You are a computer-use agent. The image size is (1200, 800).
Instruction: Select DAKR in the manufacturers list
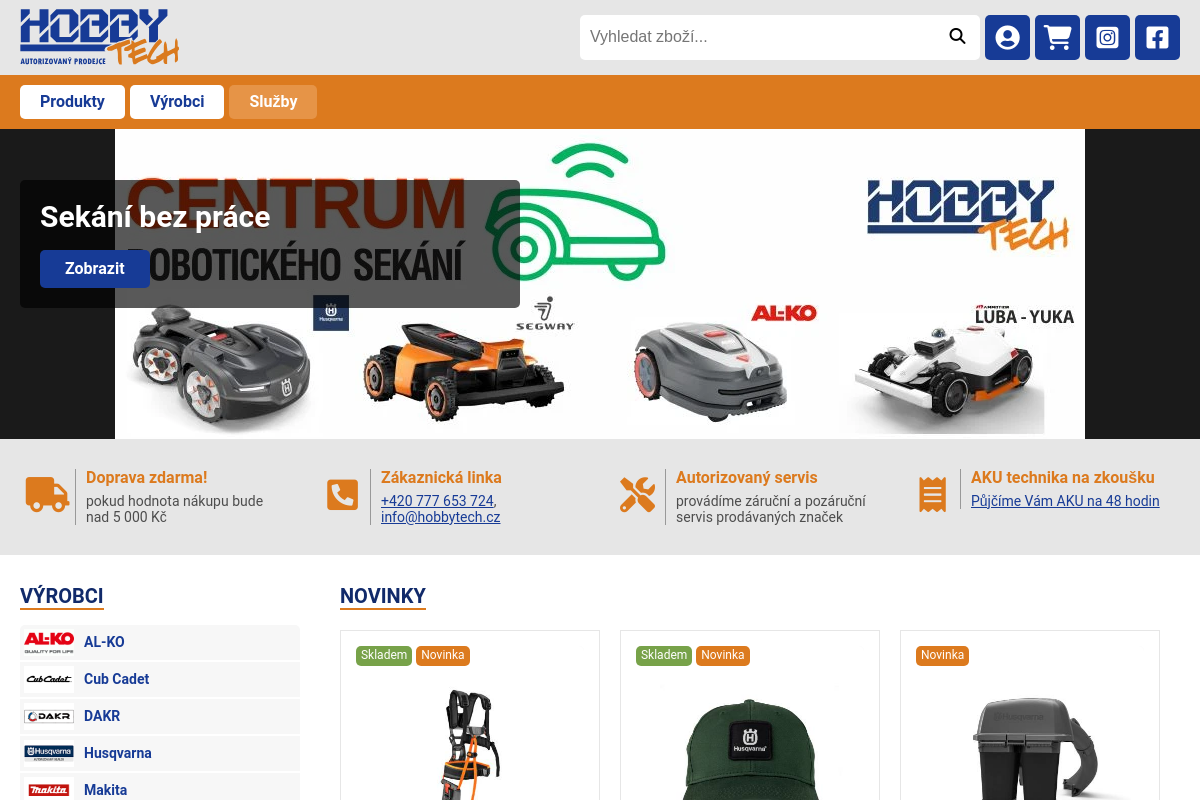[x=160, y=716]
